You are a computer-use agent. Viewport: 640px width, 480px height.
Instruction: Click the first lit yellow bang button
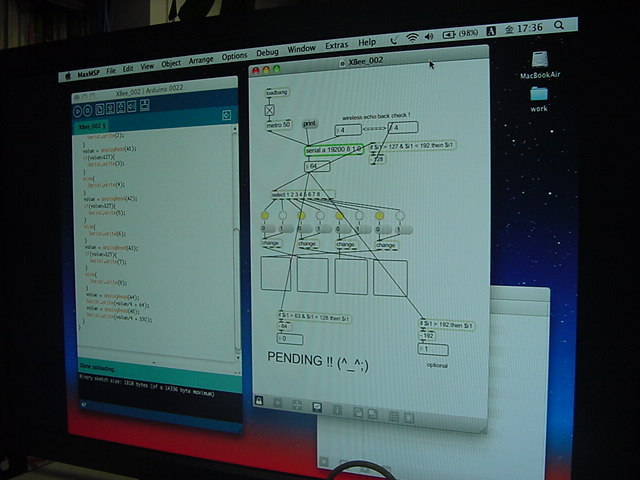265,215
